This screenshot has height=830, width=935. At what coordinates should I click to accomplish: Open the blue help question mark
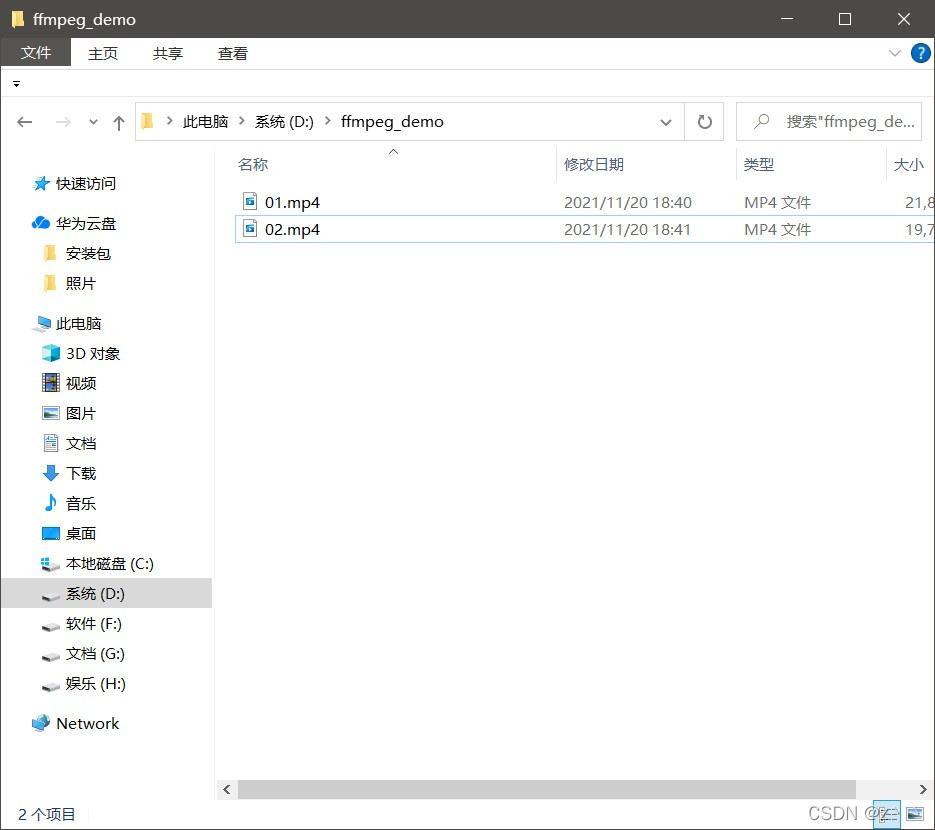(921, 53)
